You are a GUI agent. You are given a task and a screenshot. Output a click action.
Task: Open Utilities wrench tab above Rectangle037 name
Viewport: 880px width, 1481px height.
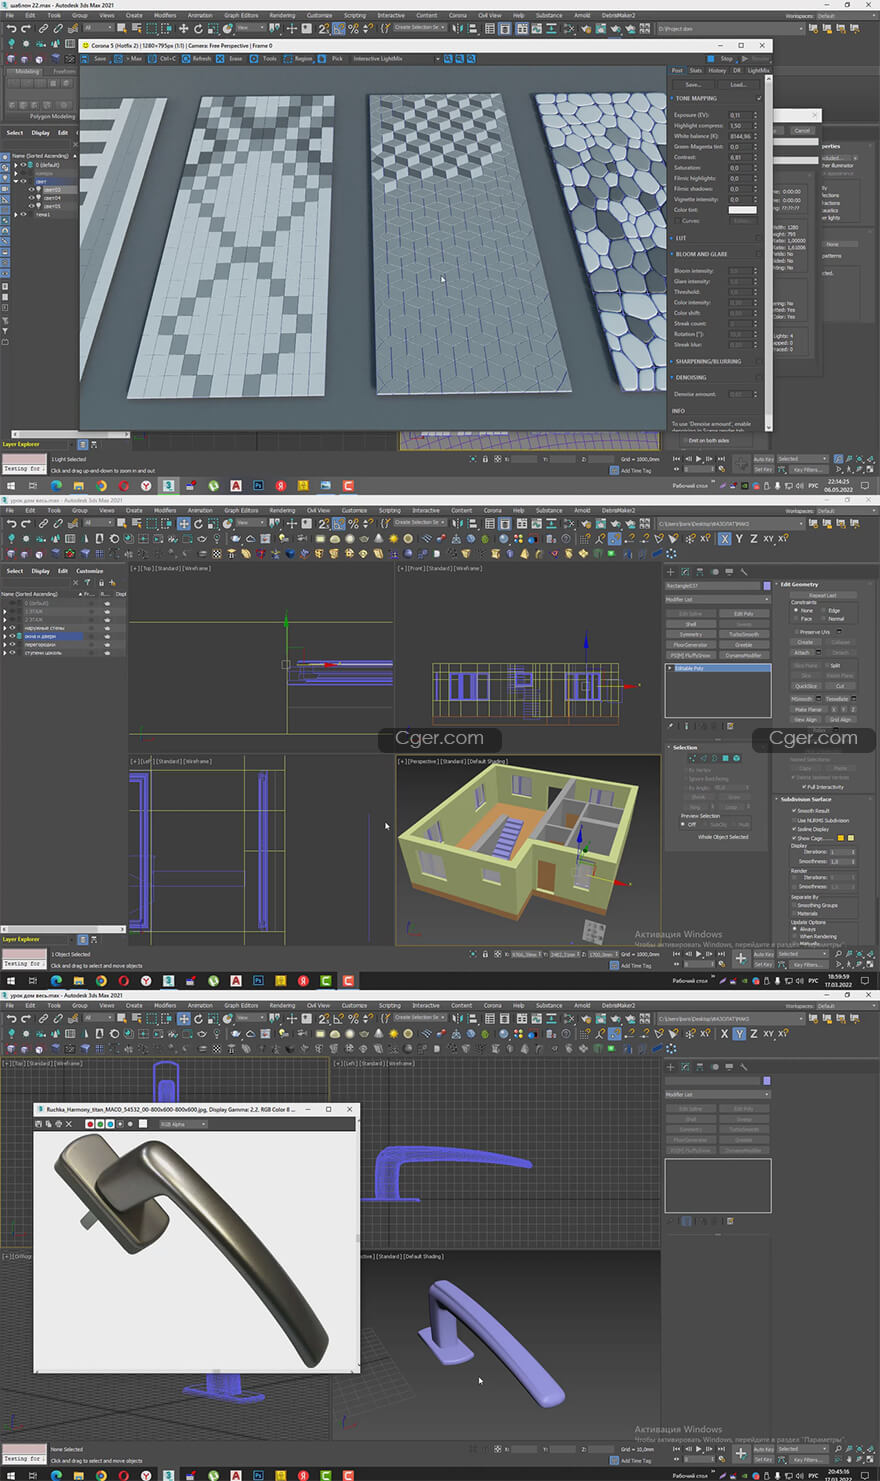(x=744, y=572)
